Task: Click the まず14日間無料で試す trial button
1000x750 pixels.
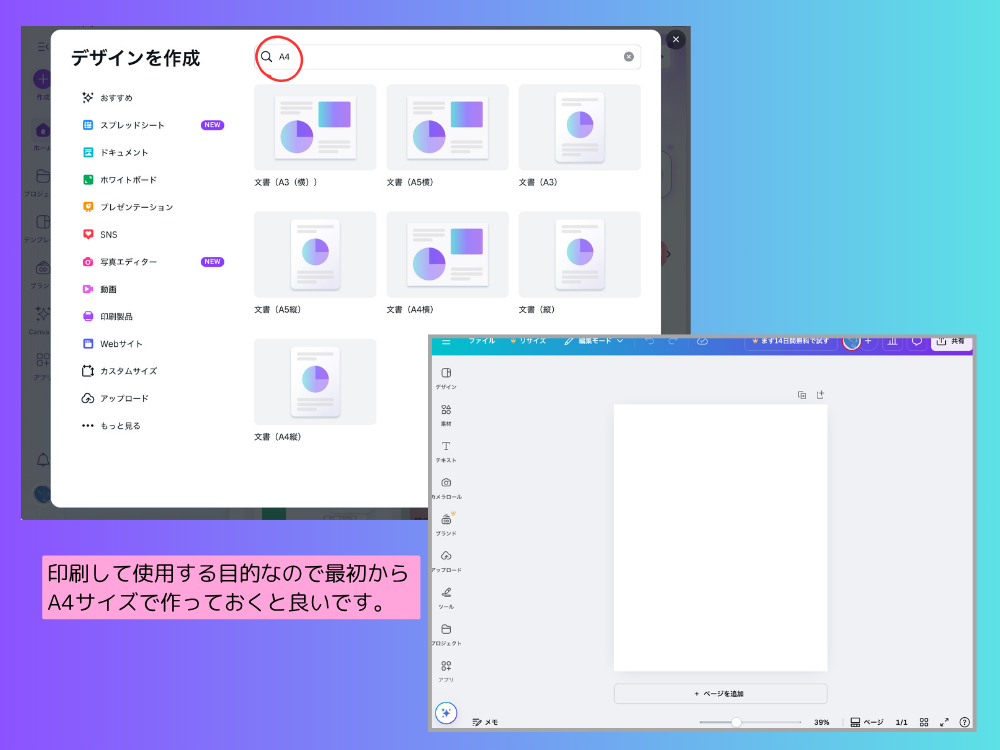Action: (x=791, y=341)
